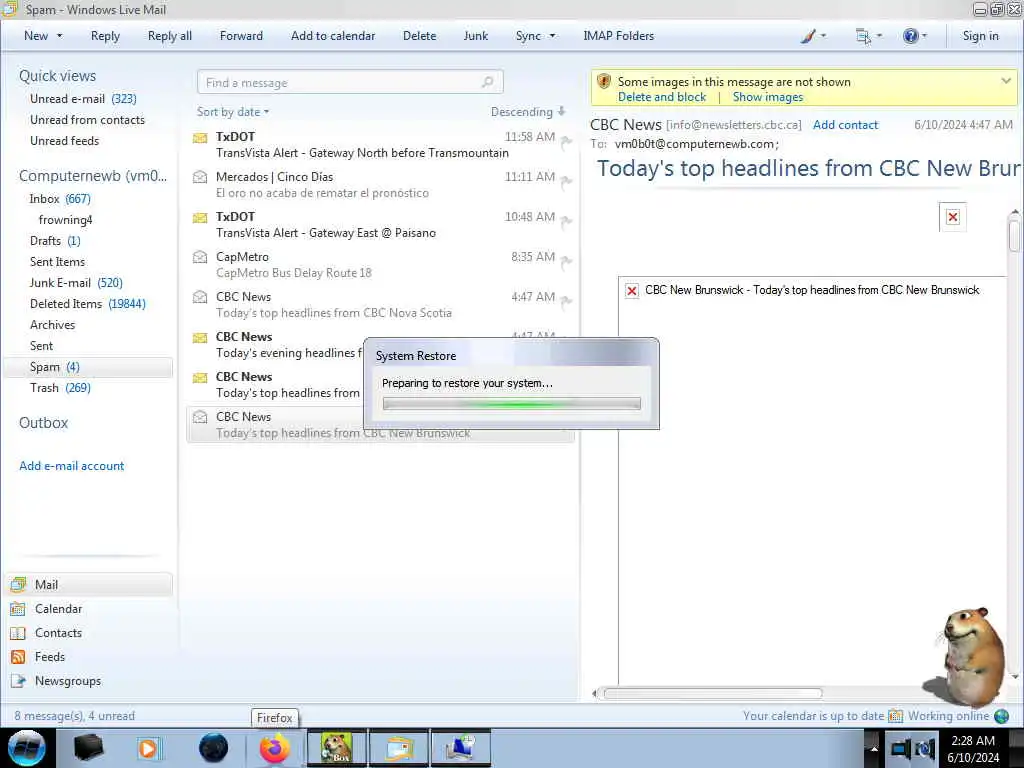This screenshot has width=1024, height=768.
Task: Open IMAP Folders
Action: click(618, 36)
